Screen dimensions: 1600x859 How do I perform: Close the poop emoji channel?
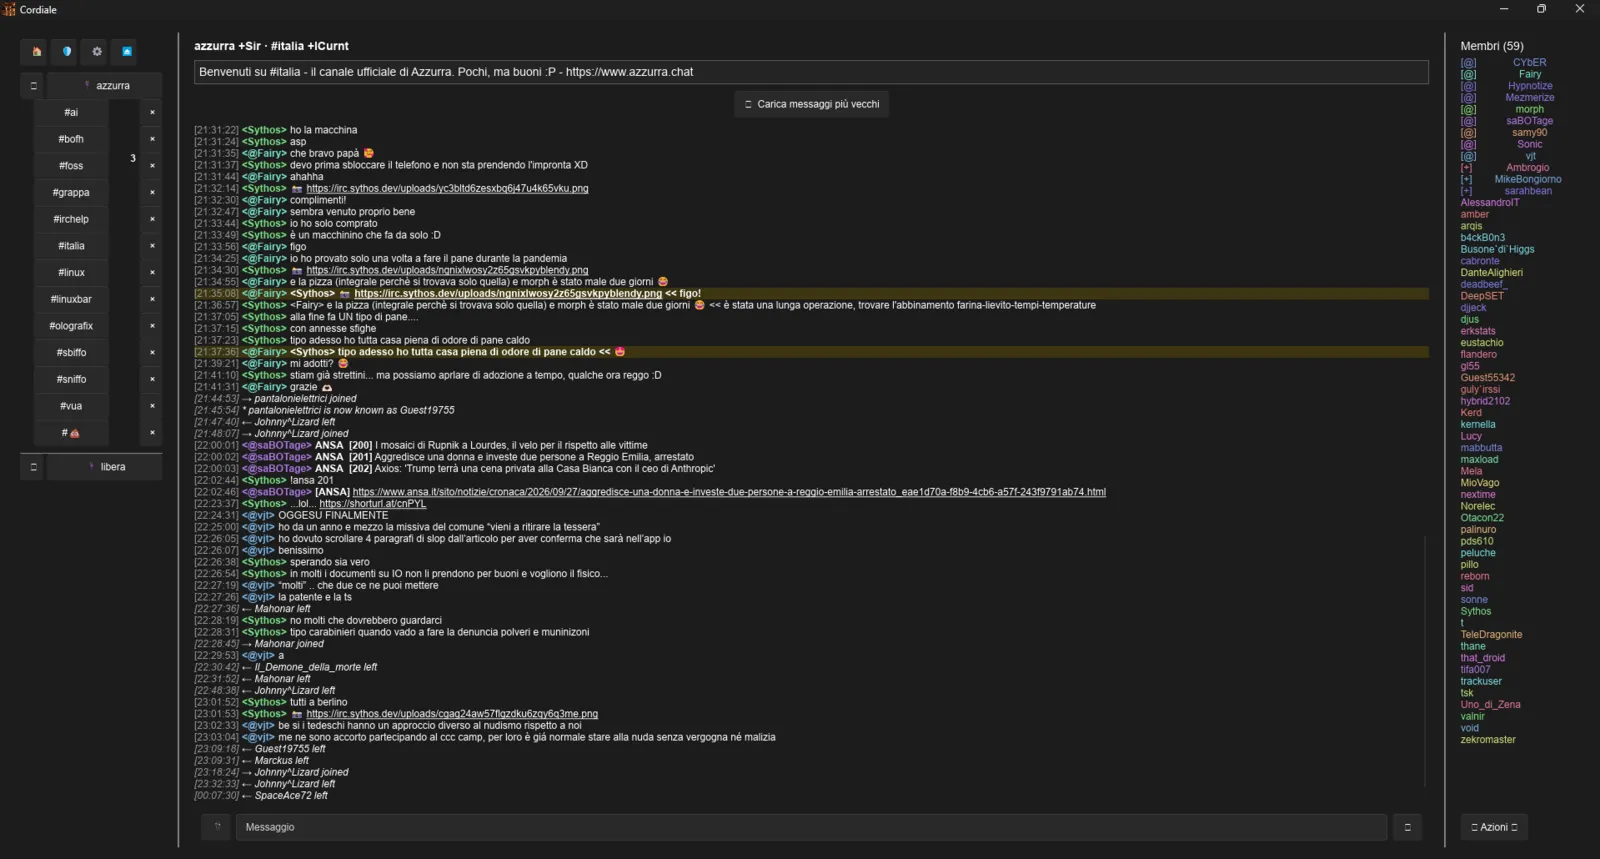coord(152,433)
